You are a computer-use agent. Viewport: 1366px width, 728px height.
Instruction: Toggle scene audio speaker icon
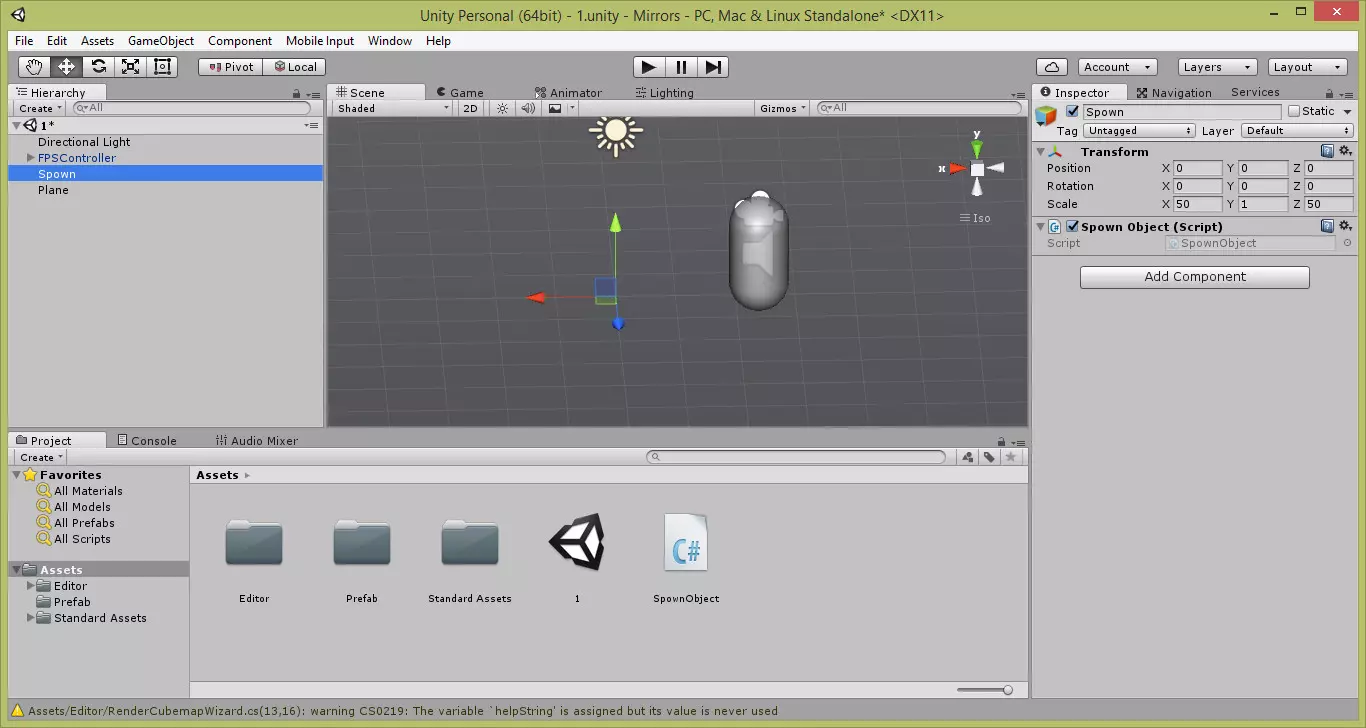(528, 108)
